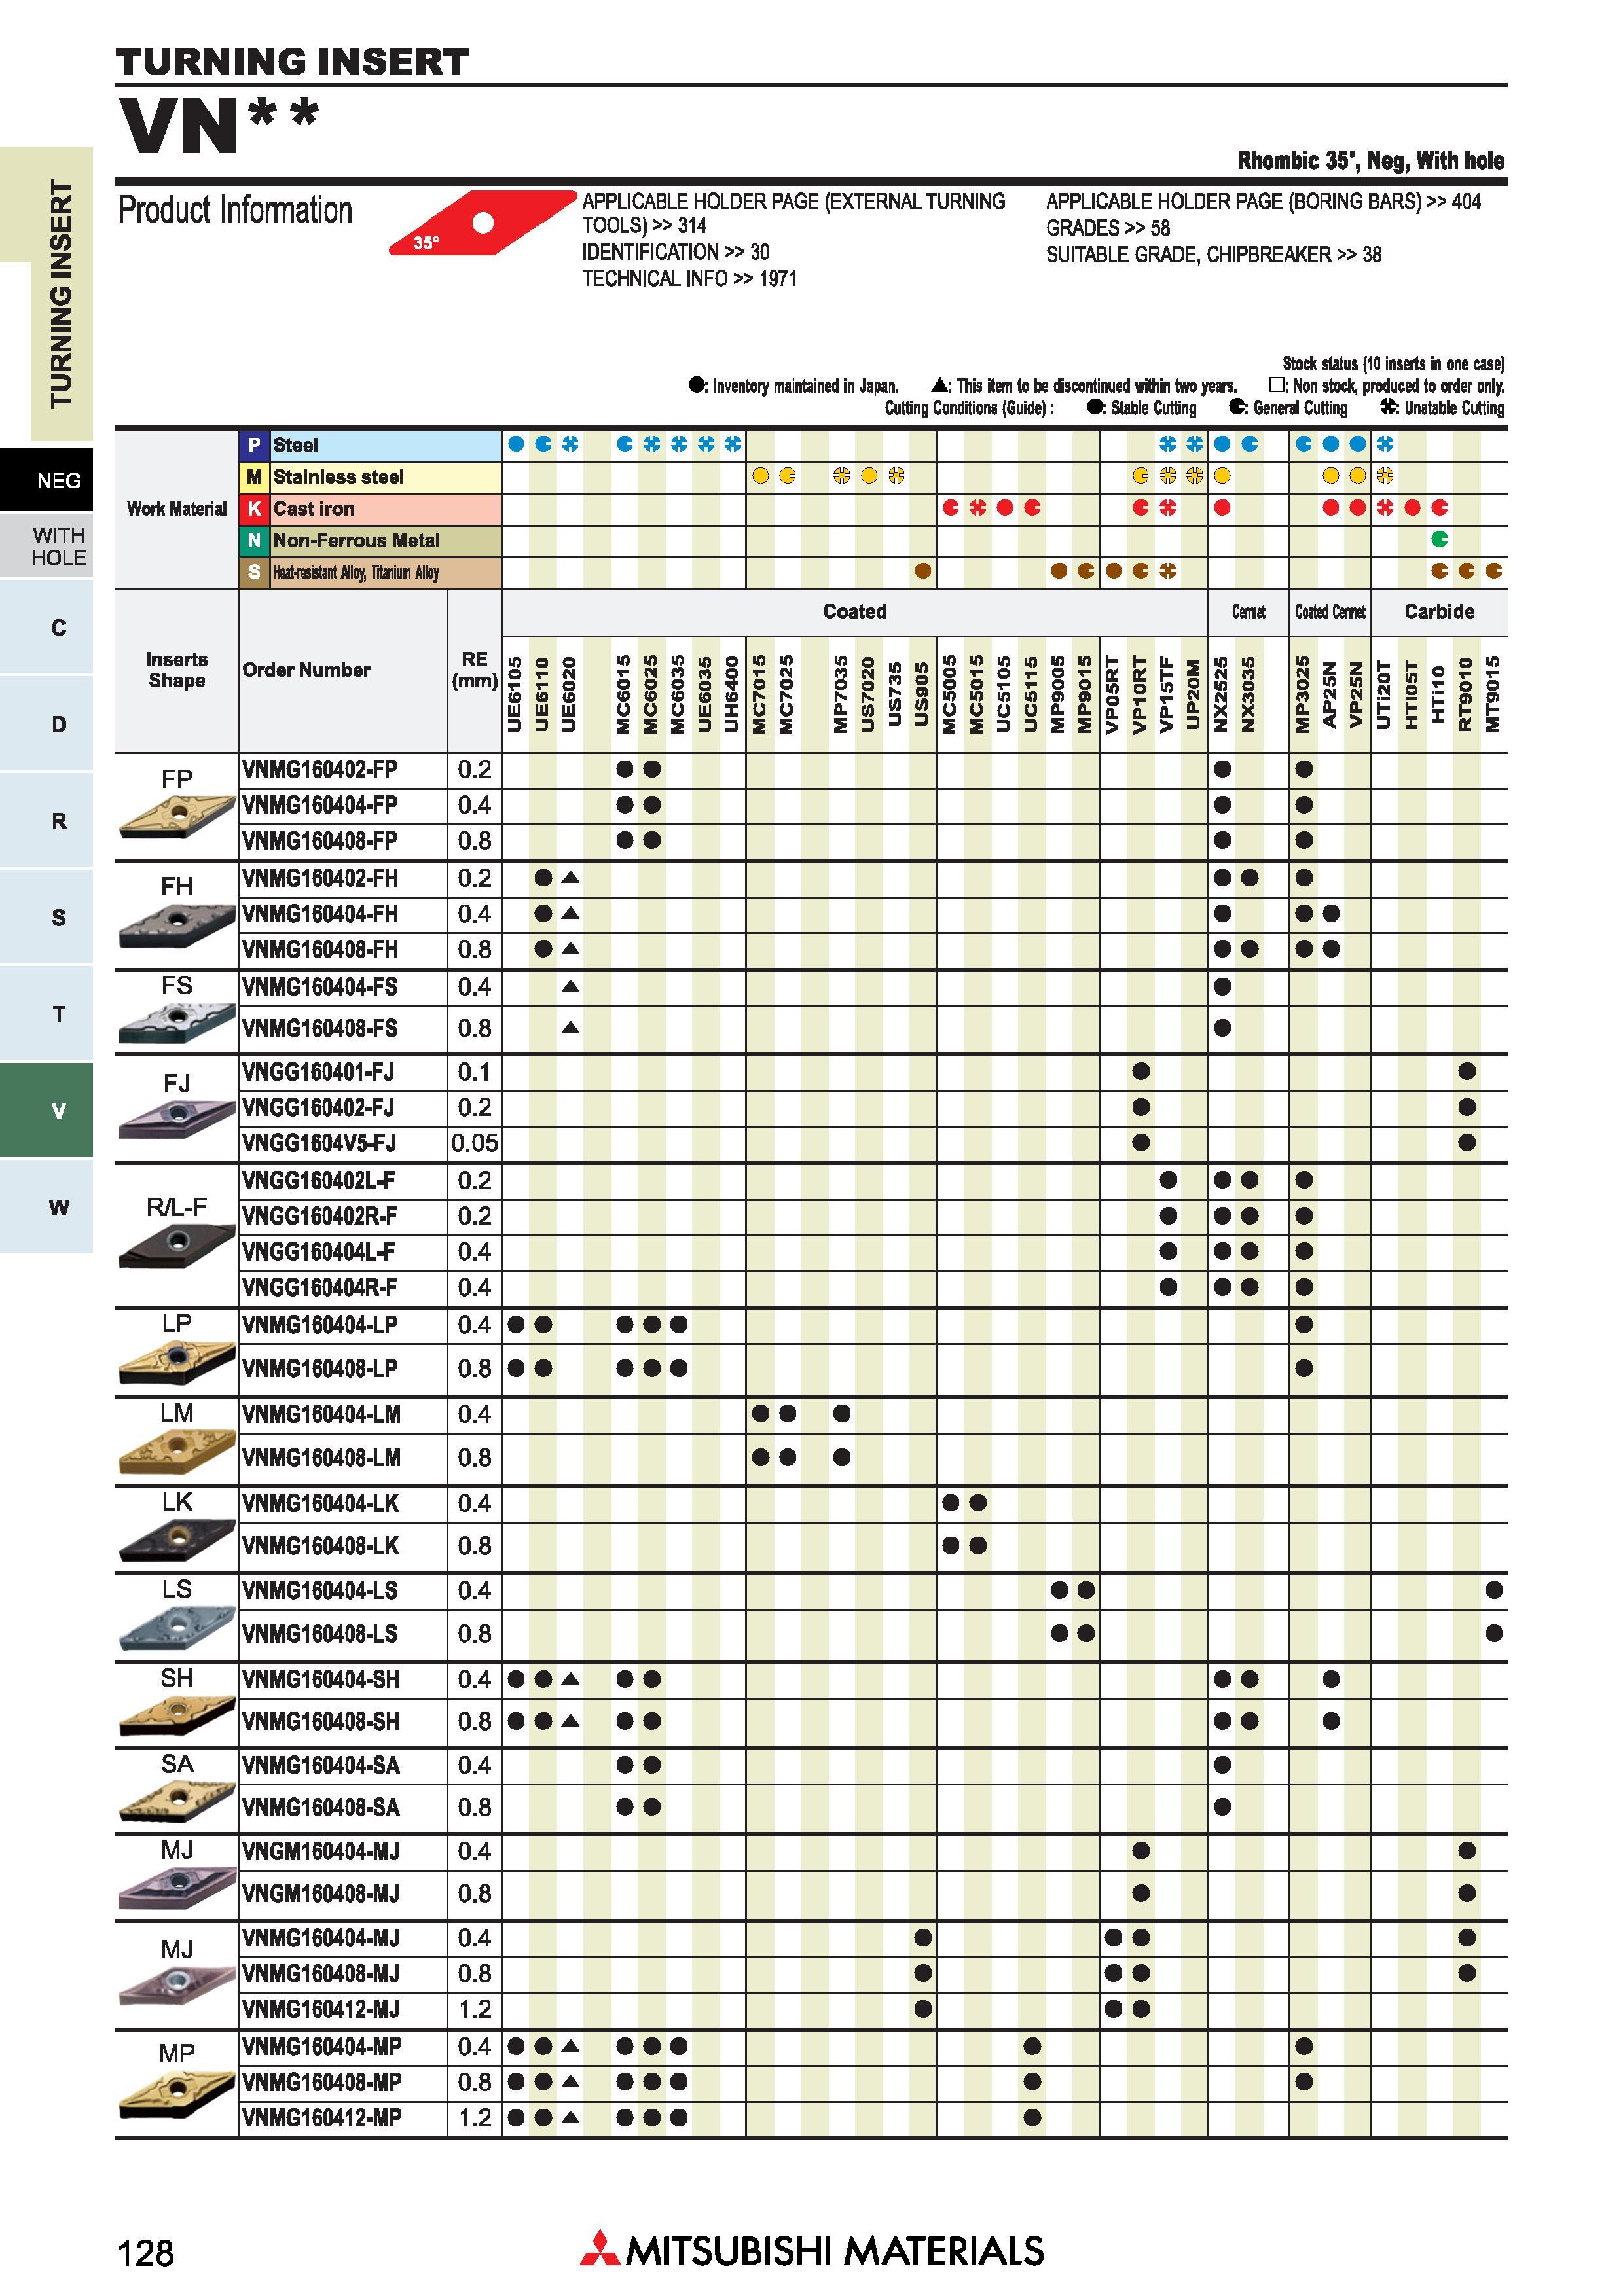1623x2296 pixels.
Task: Follow the GRADES >> 58 page reference
Action: tap(1108, 228)
